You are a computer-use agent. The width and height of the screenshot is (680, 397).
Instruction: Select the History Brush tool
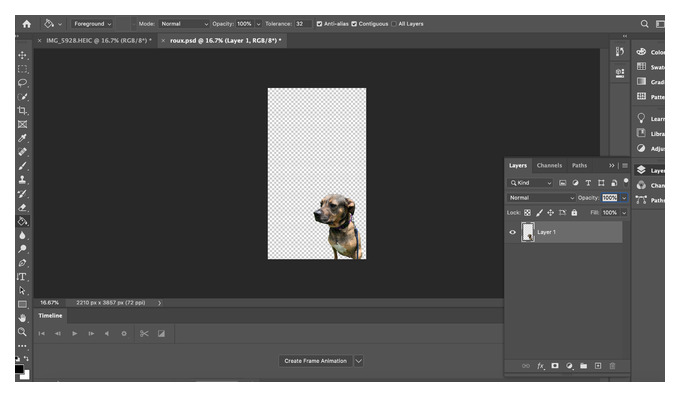(x=23, y=194)
